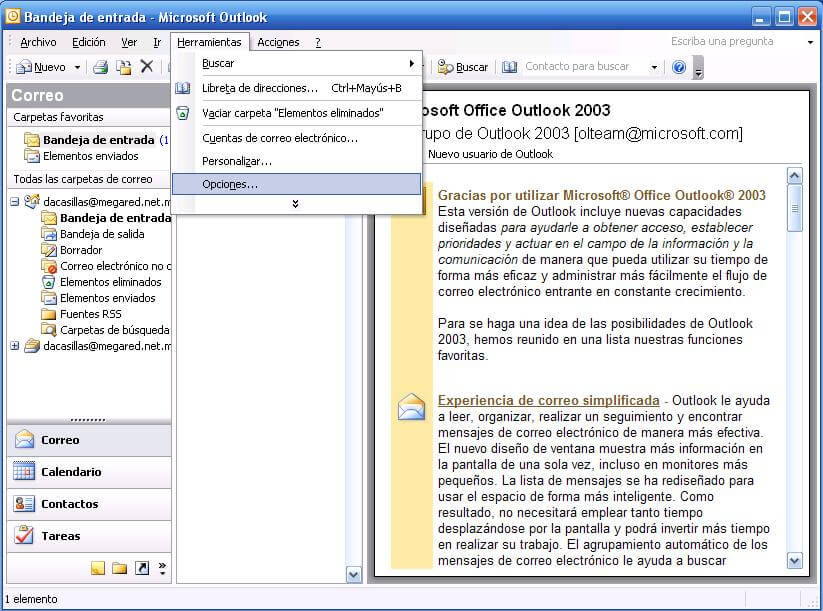Click in the Contacto para buscar field
823x611 pixels.
[x=585, y=67]
